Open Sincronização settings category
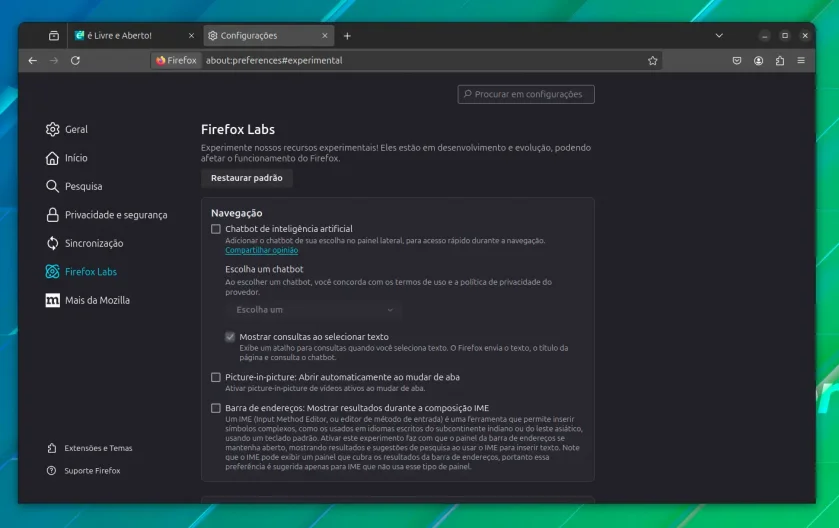This screenshot has width=840, height=528. click(85, 243)
